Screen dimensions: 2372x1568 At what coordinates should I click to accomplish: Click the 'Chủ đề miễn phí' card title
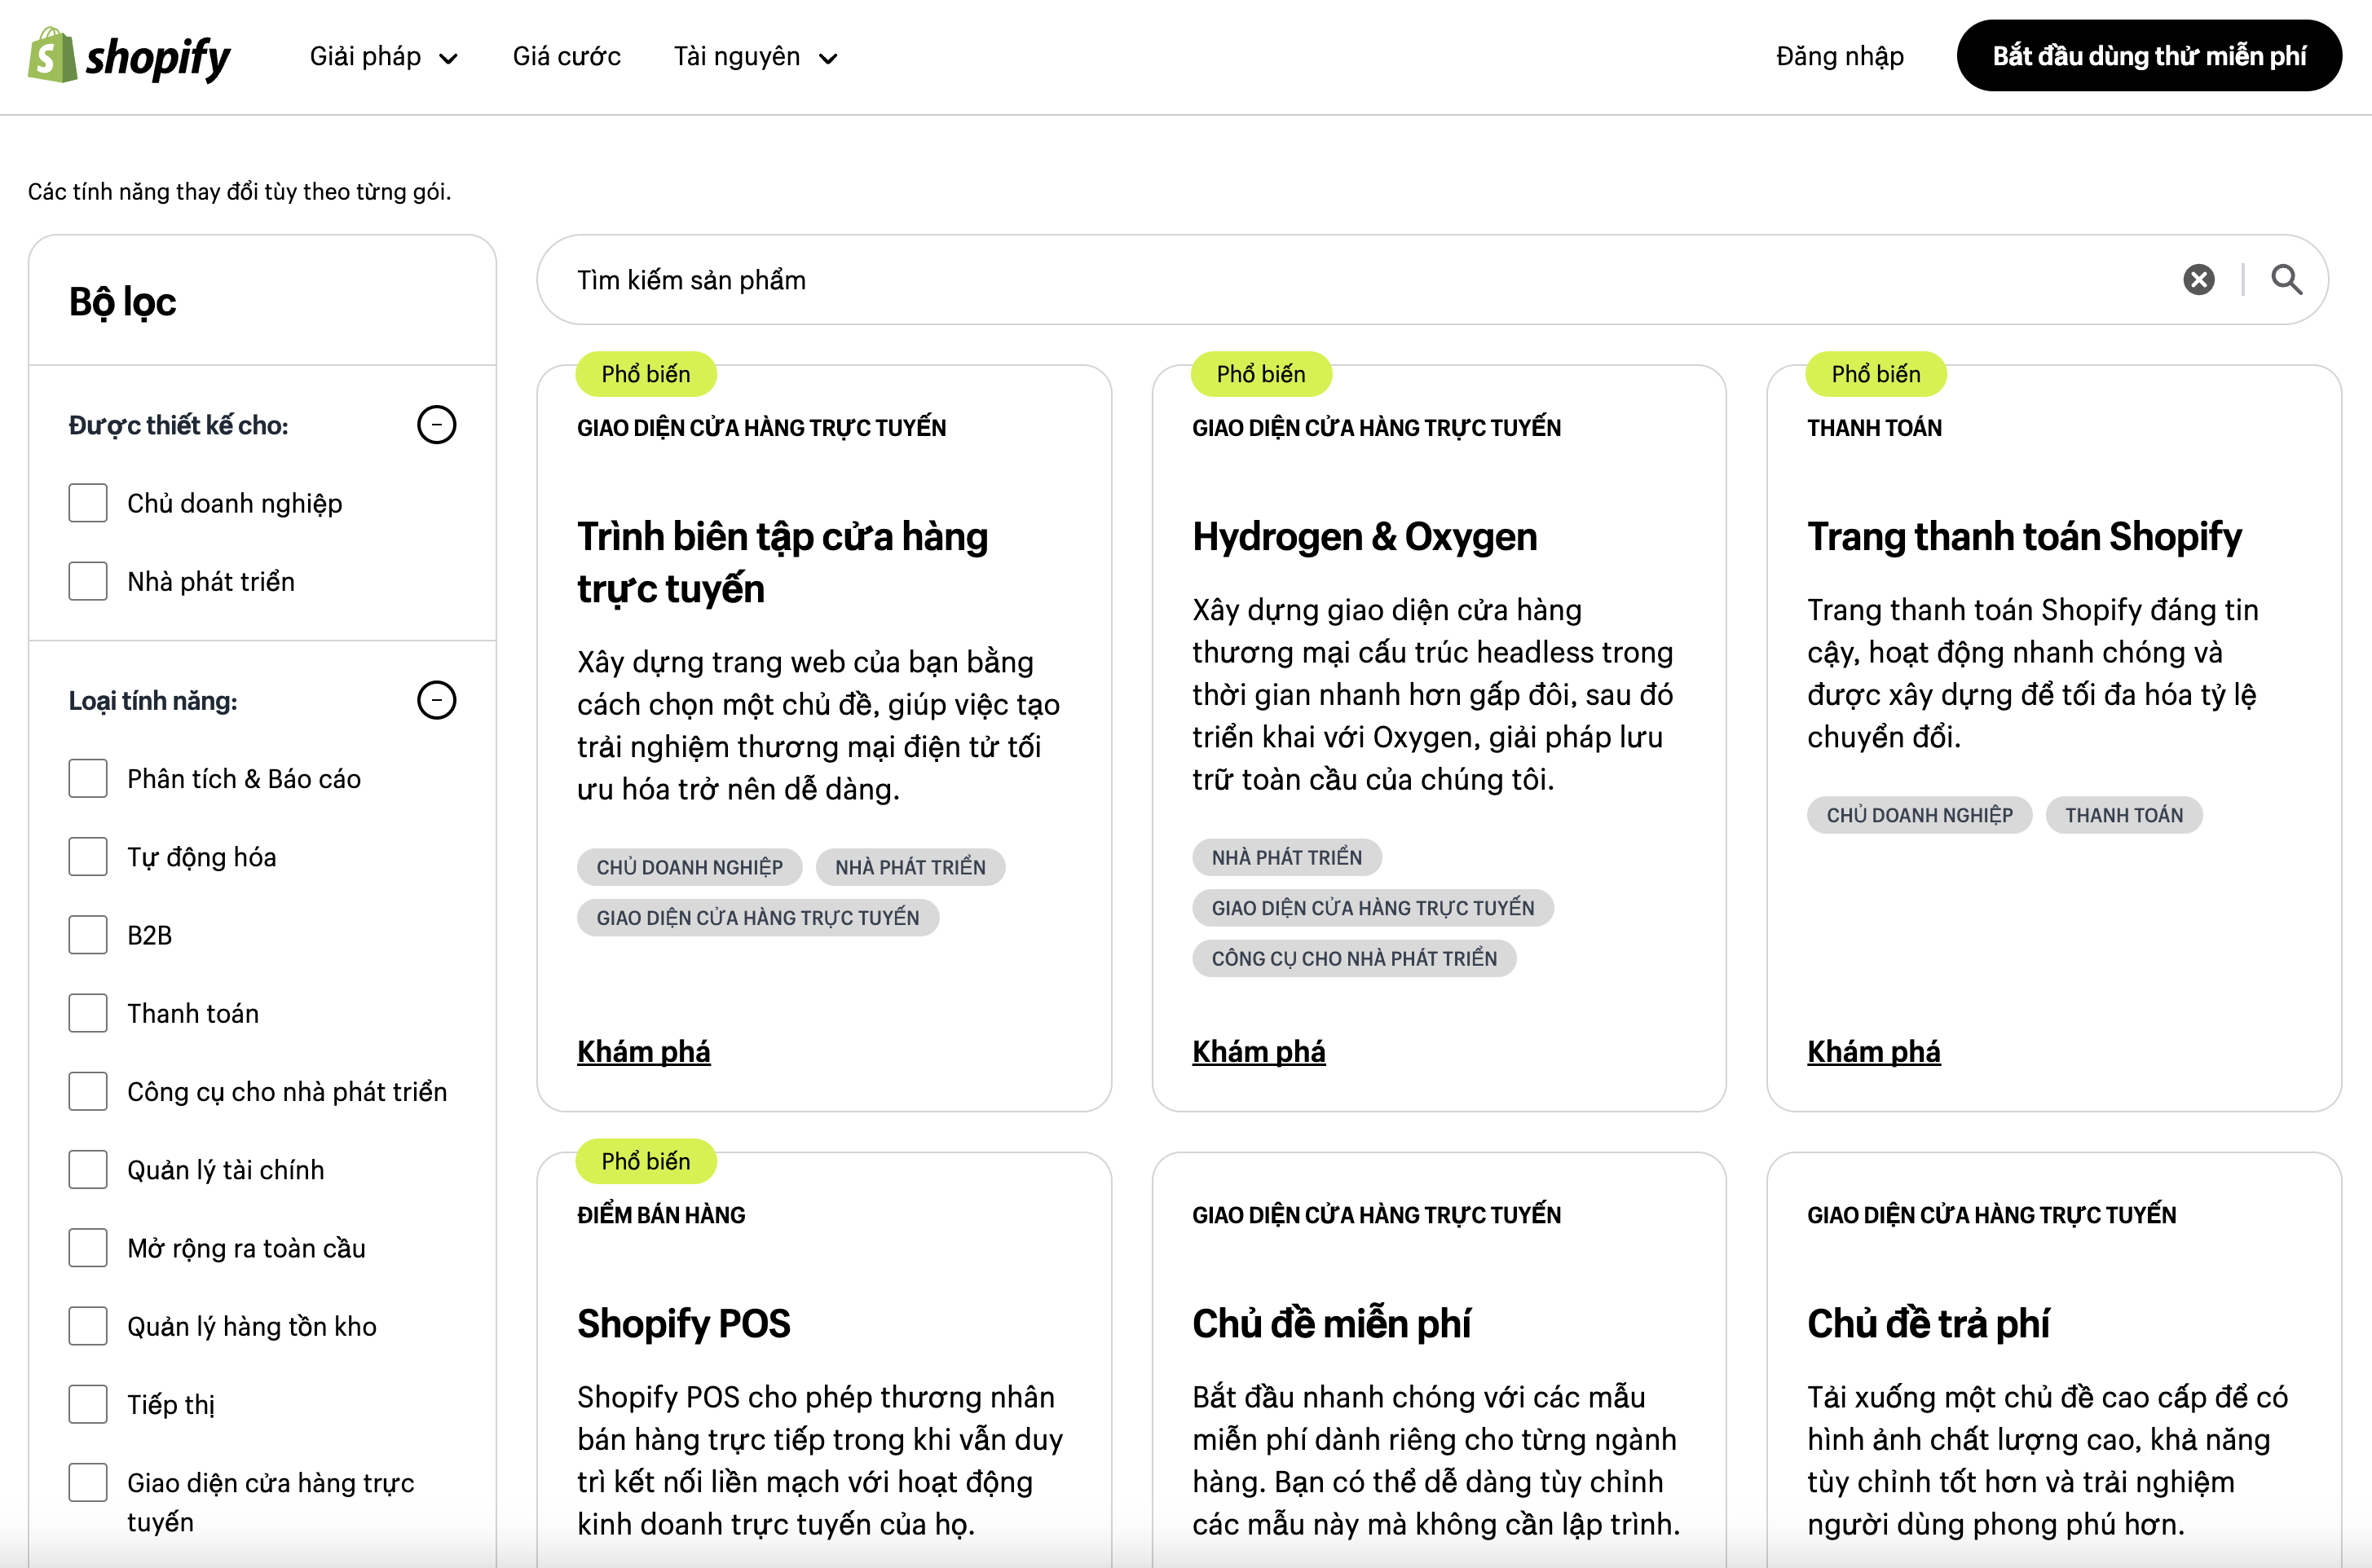[1331, 1324]
